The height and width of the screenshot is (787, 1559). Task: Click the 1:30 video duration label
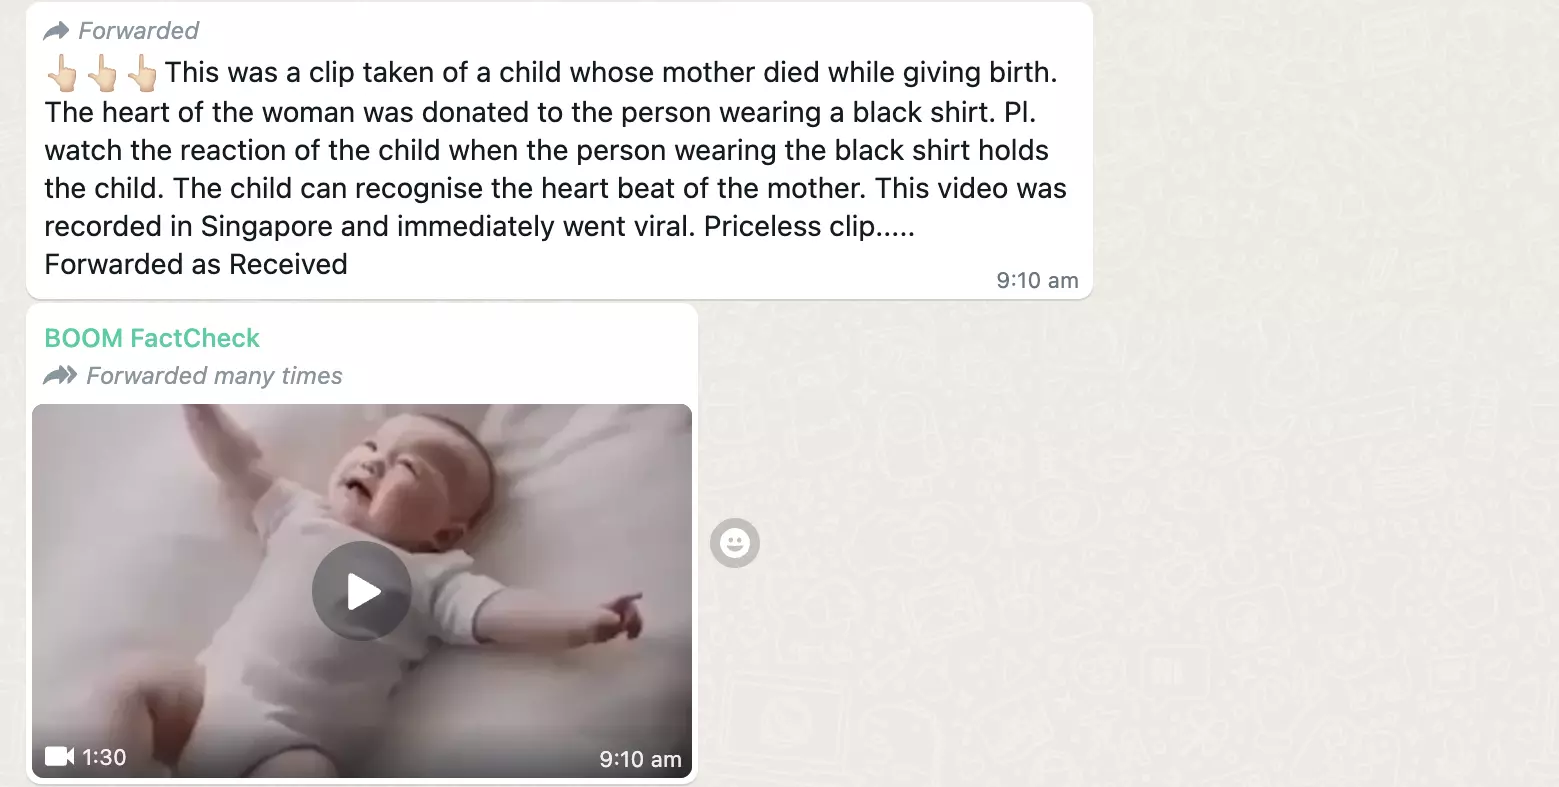(104, 757)
